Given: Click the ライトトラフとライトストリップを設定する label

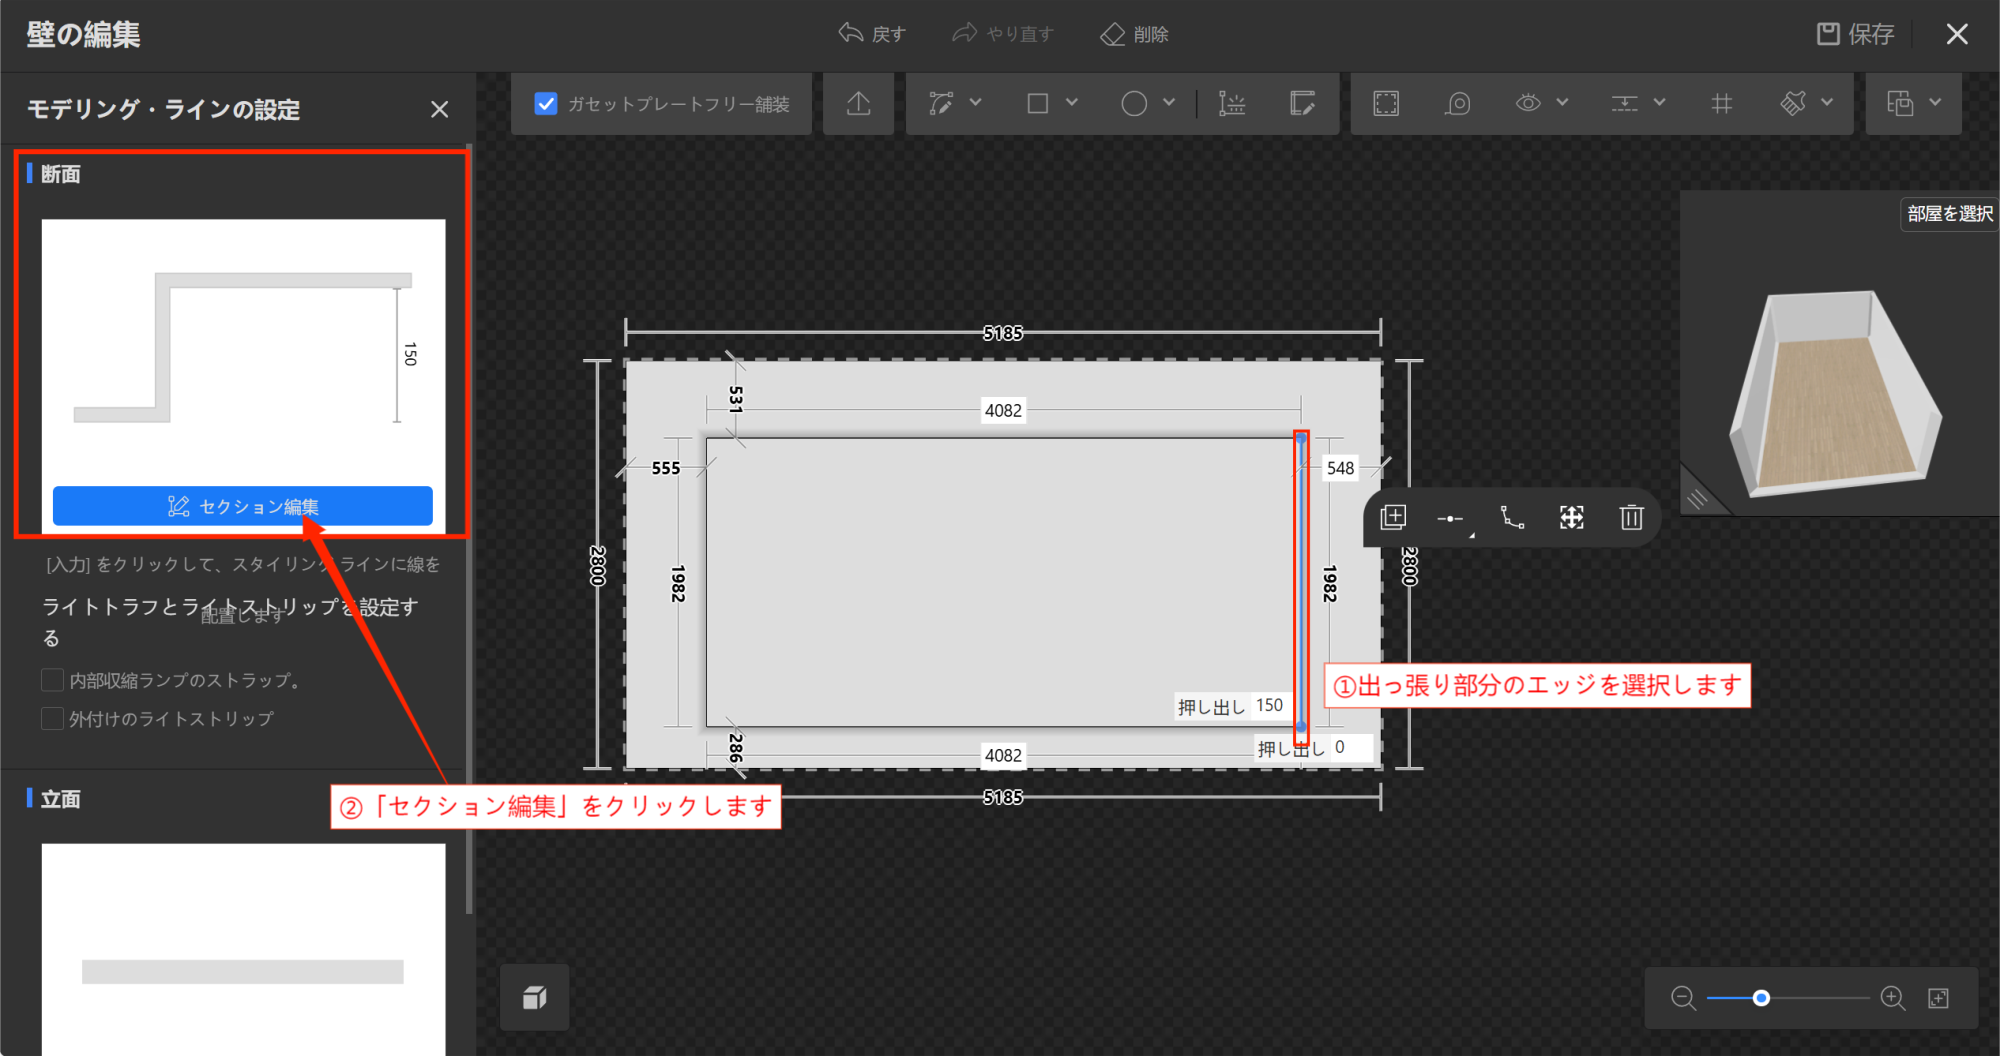Looking at the screenshot, I should (x=230, y=622).
